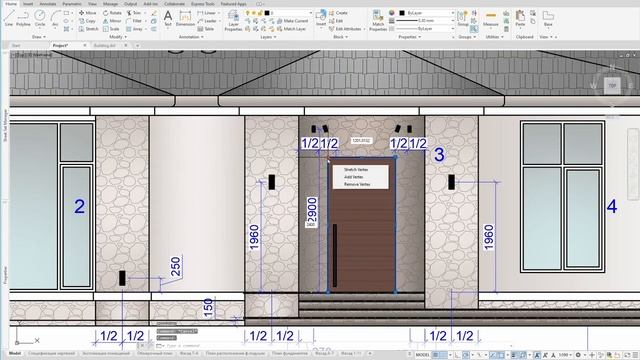Insert a Table
Image resolution: width=640 pixels, height=360 pixels.
point(206,29)
